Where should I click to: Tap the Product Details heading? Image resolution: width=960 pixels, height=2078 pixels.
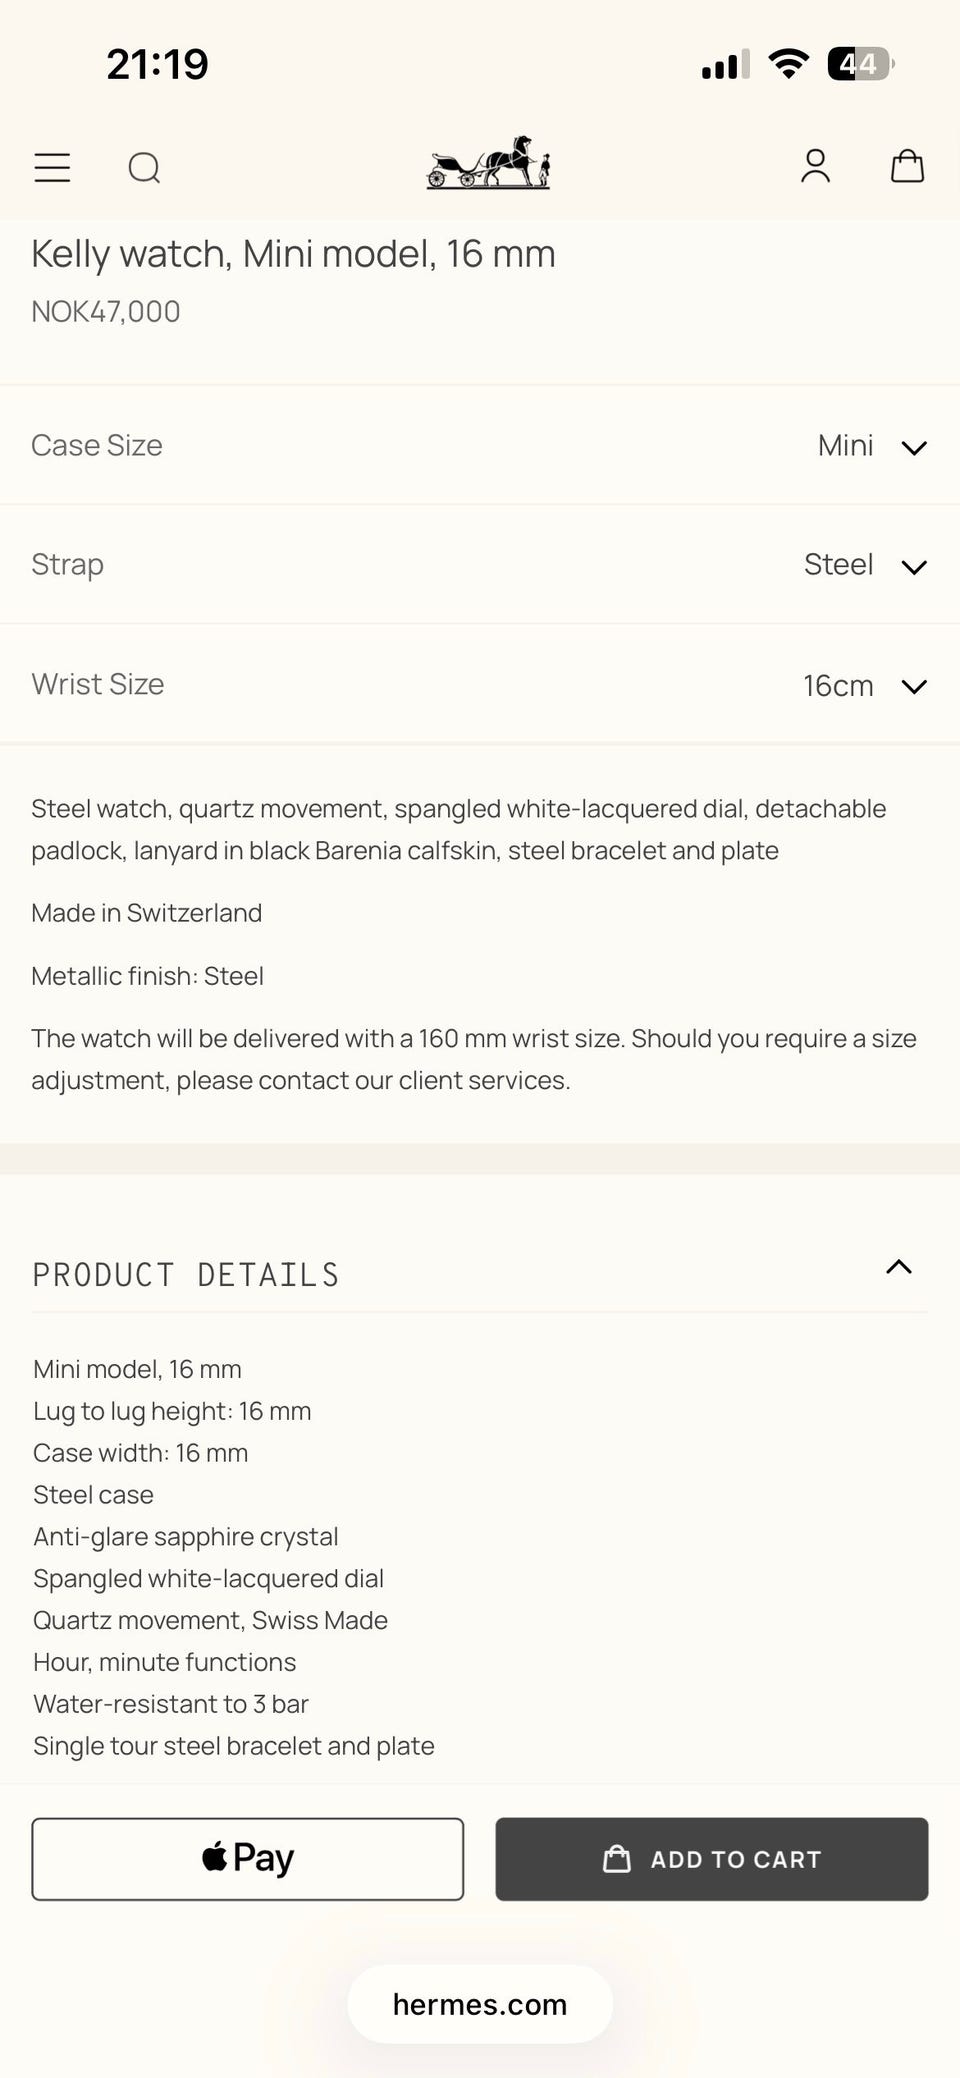click(186, 1275)
